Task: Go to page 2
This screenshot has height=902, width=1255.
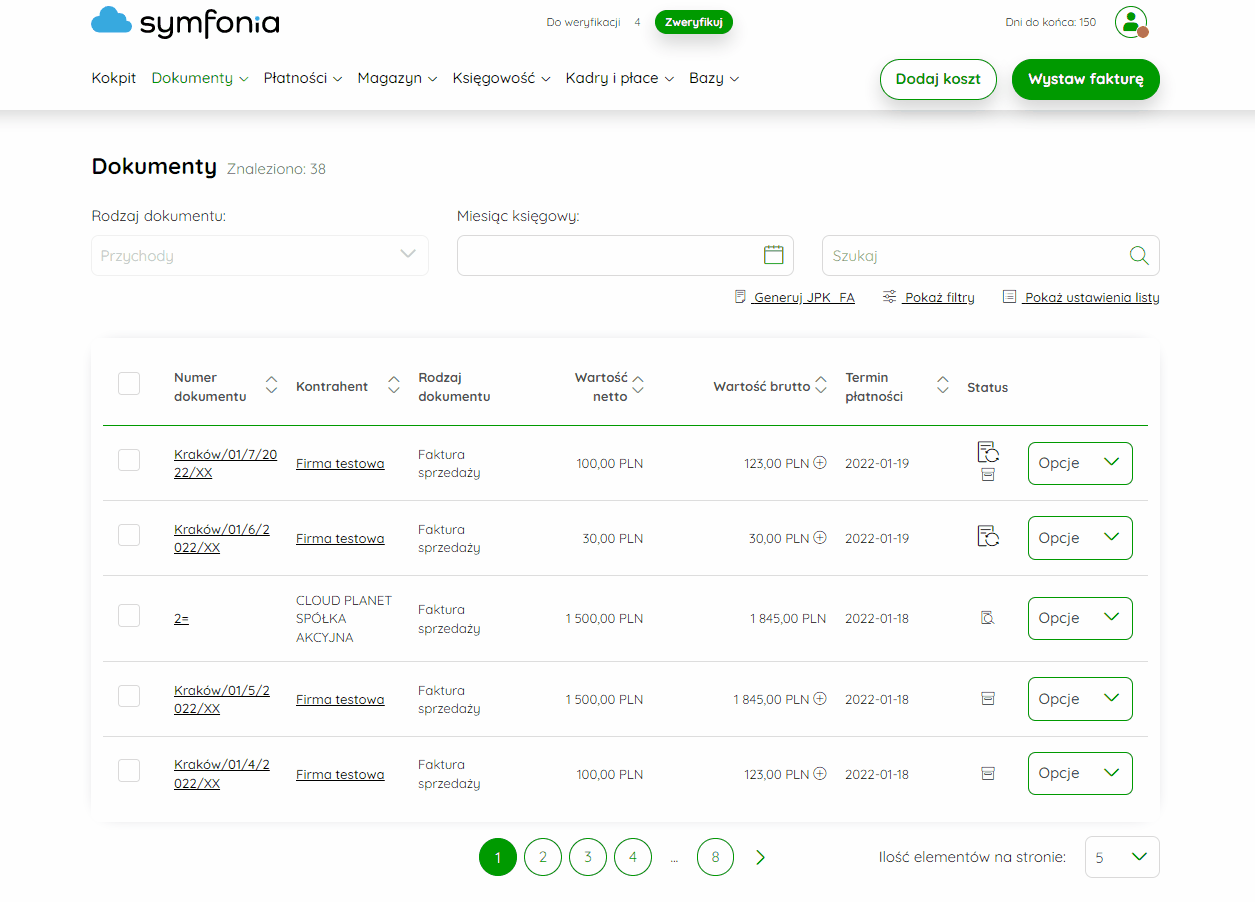Action: (543, 857)
